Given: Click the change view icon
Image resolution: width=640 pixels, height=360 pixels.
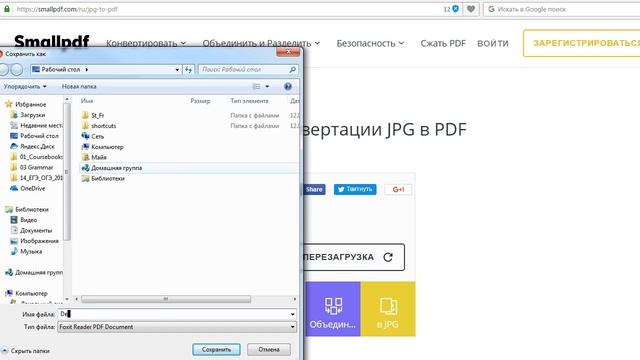Looking at the screenshot, I should (256, 87).
